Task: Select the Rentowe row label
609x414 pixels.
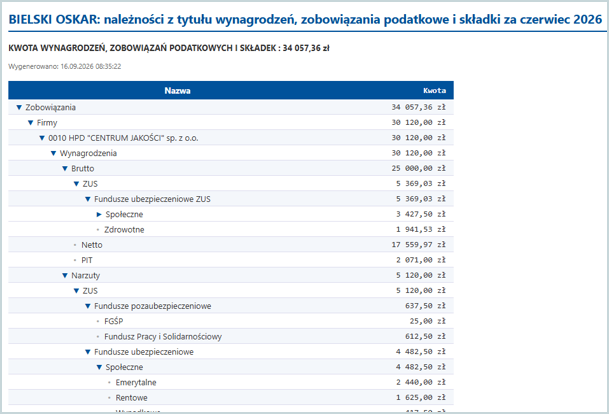Action: pyautogui.click(x=131, y=398)
